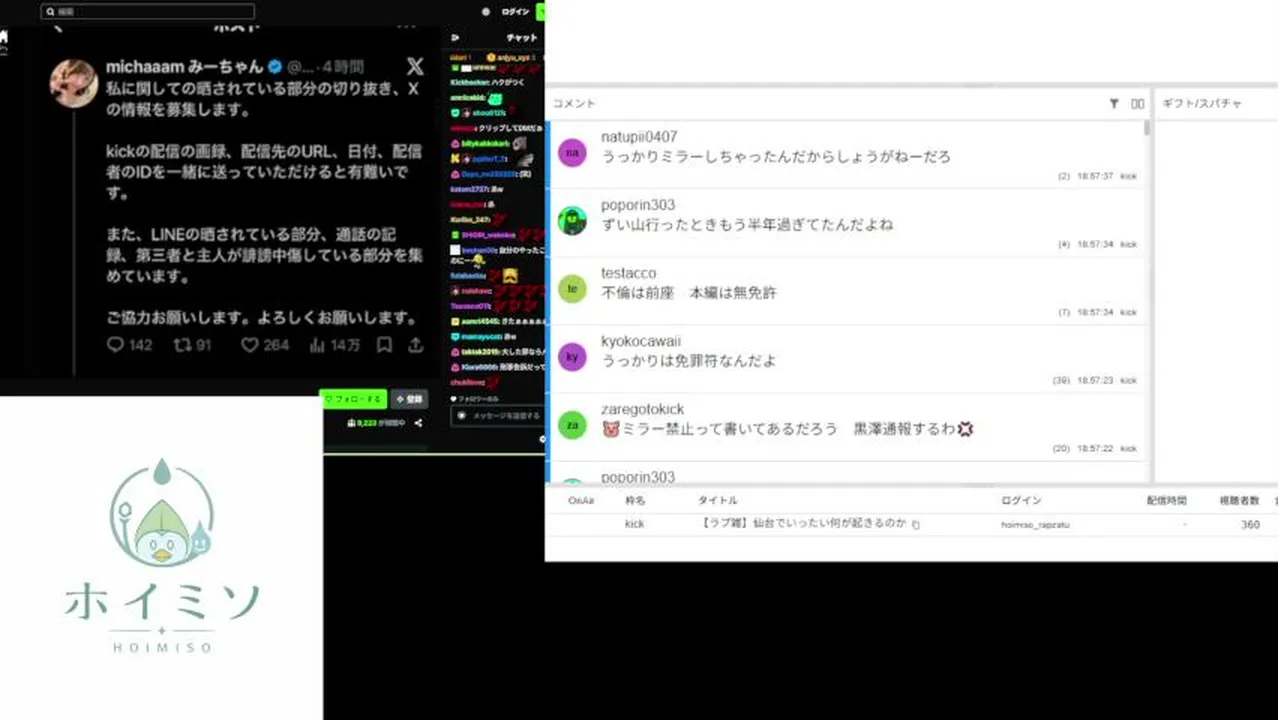
Task: Click poporin303 green avatar on ずい山 comment
Action: [572, 221]
